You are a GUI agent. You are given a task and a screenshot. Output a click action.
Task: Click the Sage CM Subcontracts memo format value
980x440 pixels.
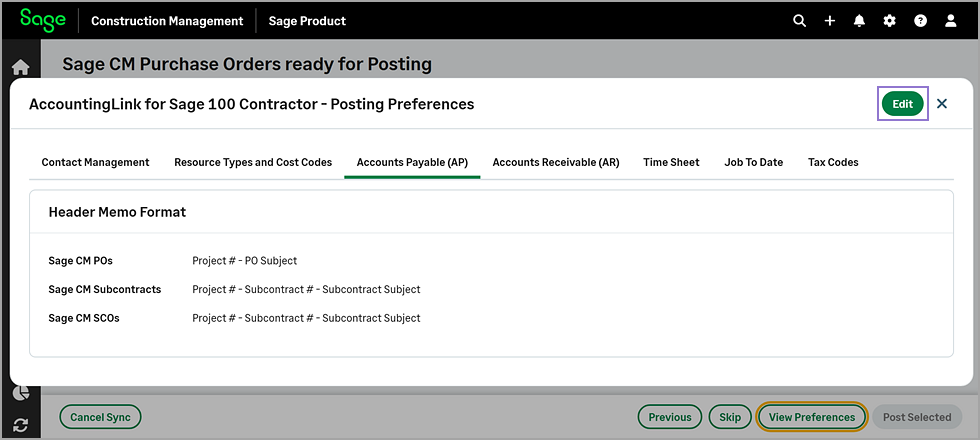click(x=306, y=289)
